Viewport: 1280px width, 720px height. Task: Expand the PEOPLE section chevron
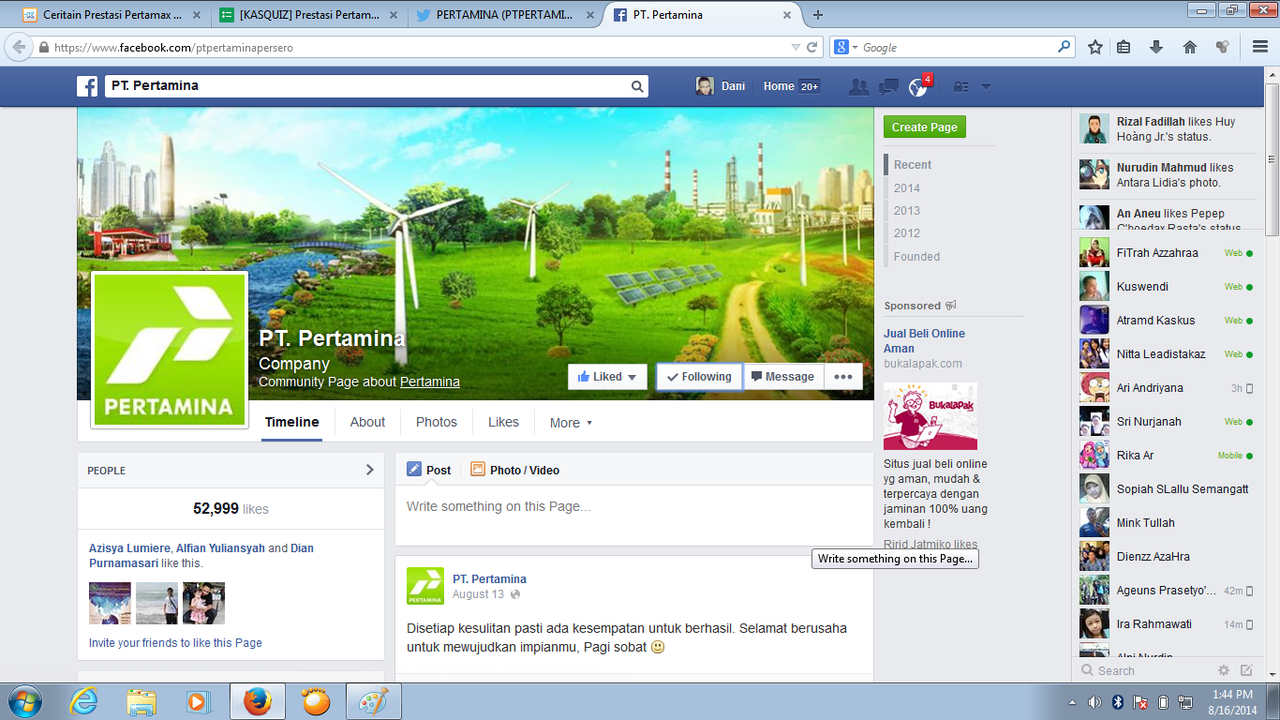(370, 470)
